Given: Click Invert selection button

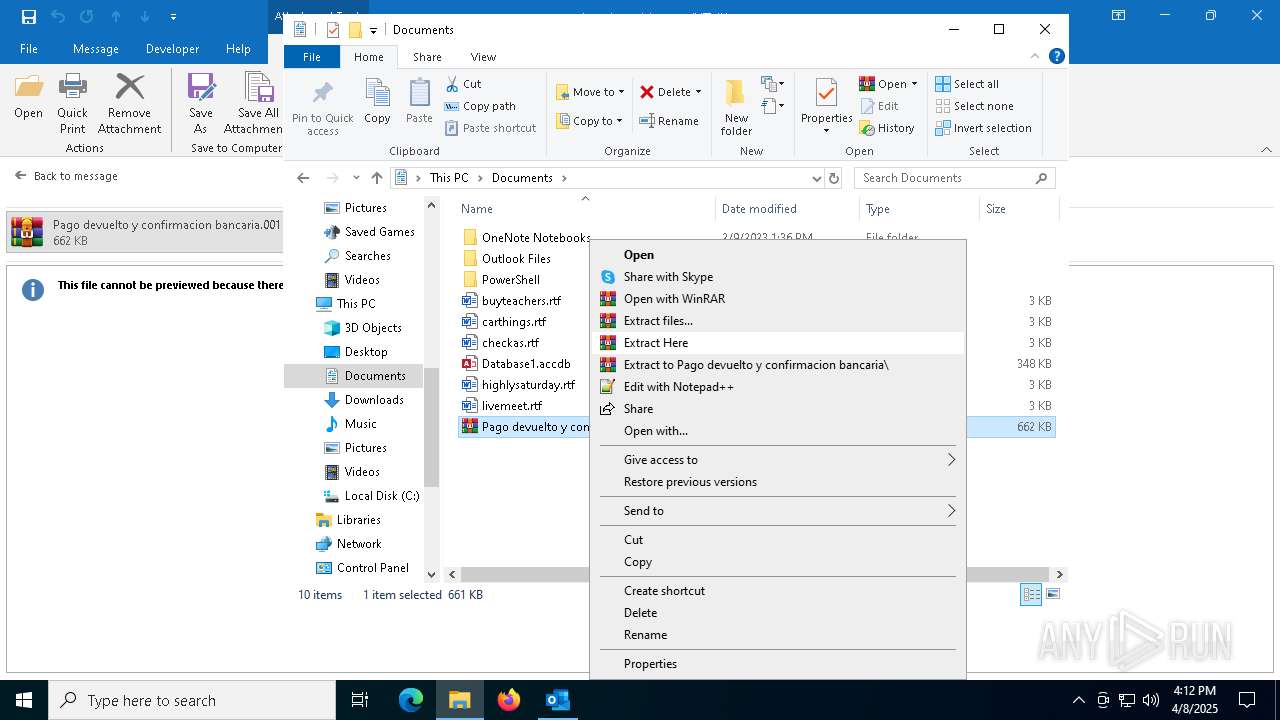Looking at the screenshot, I should pos(984,128).
